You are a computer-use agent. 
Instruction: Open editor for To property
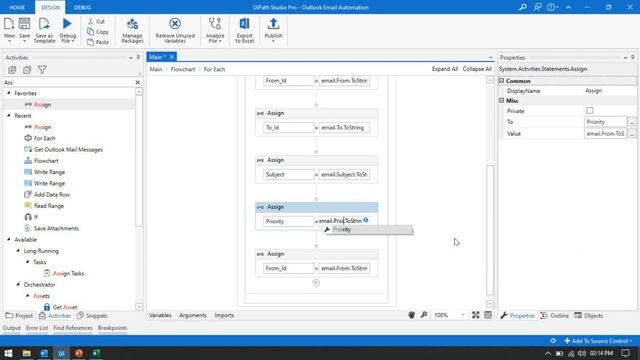coord(632,122)
